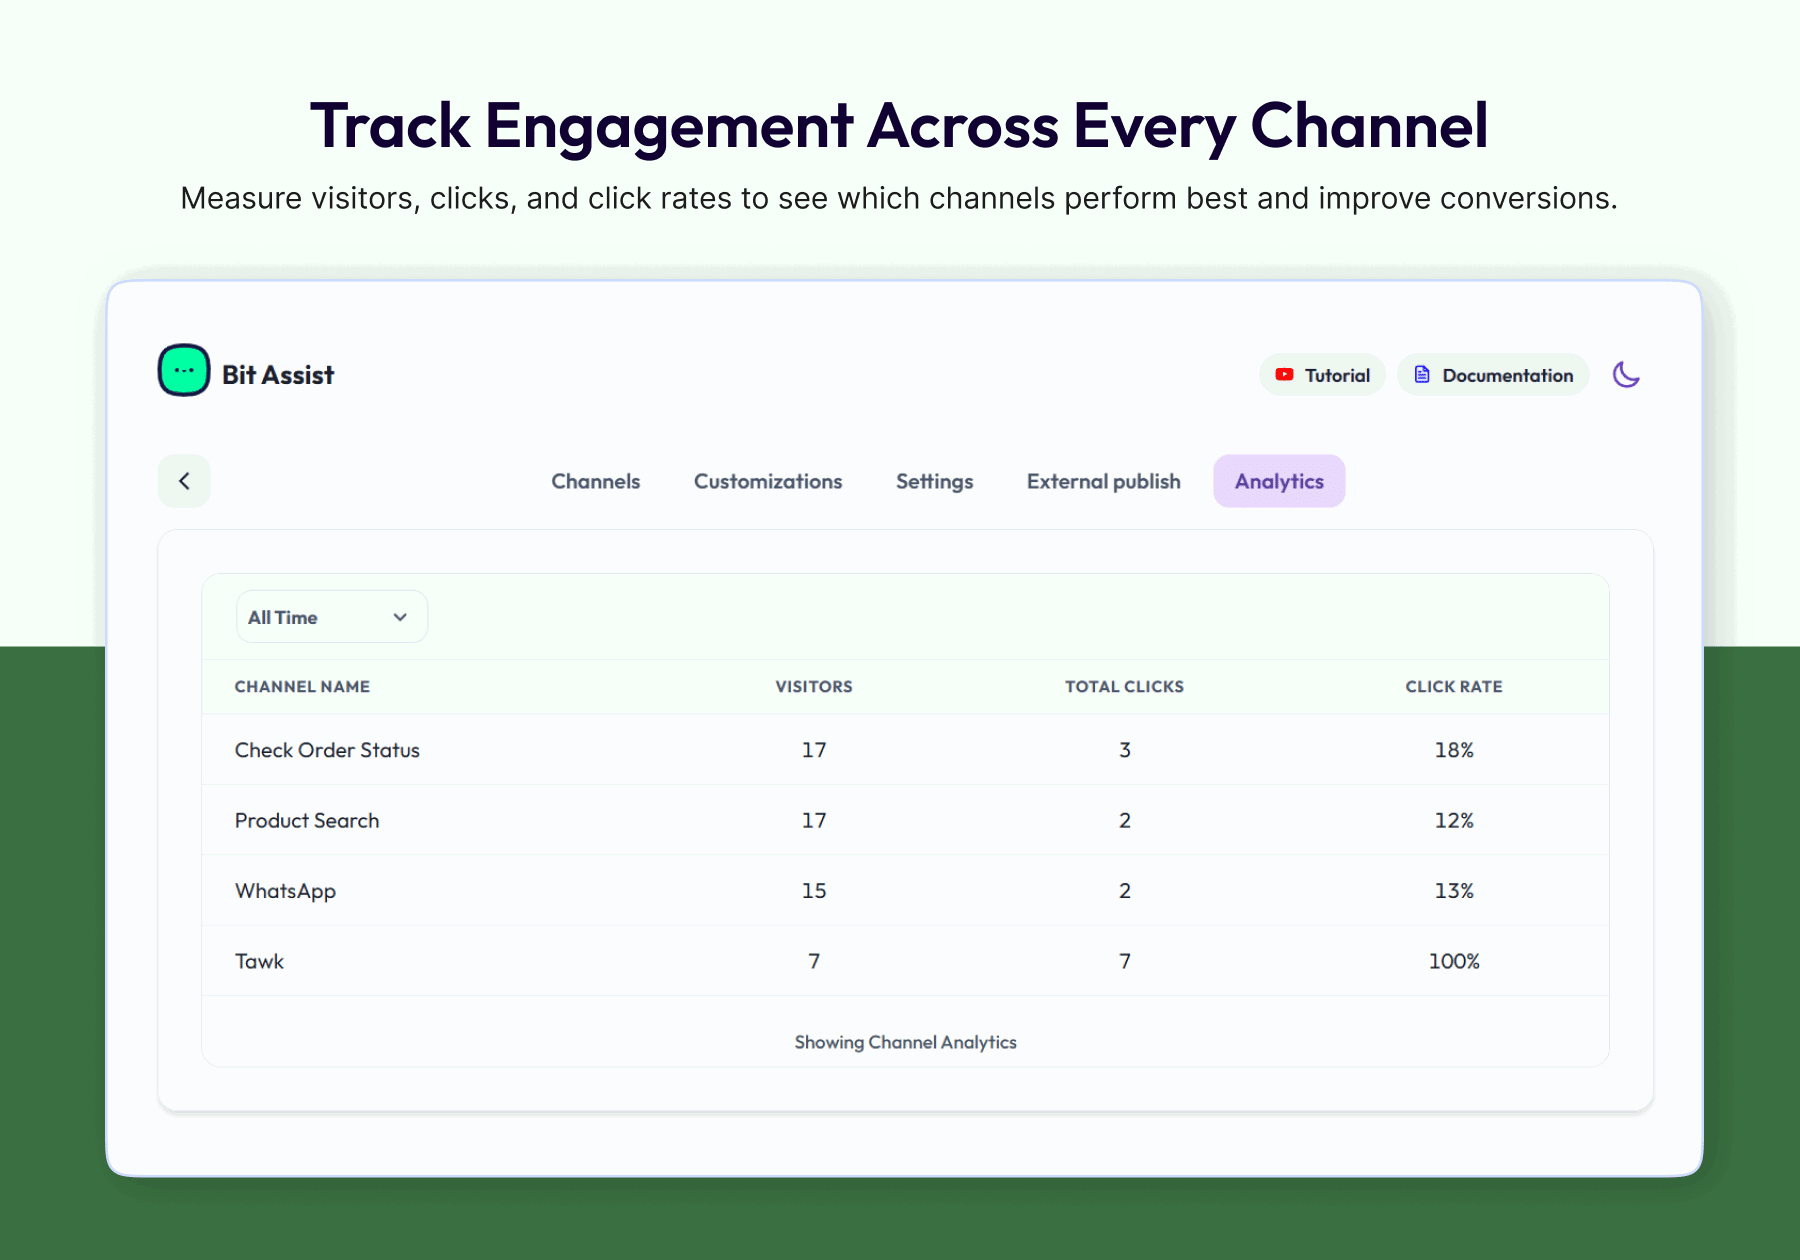This screenshot has height=1260, width=1800.
Task: Open the Documentation link
Action: coord(1493,375)
